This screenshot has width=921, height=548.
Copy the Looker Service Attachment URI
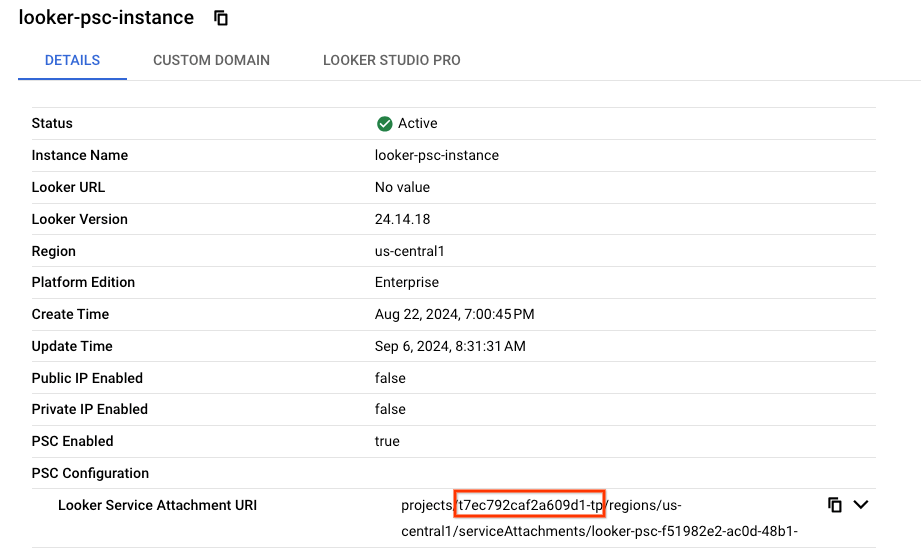(834, 505)
